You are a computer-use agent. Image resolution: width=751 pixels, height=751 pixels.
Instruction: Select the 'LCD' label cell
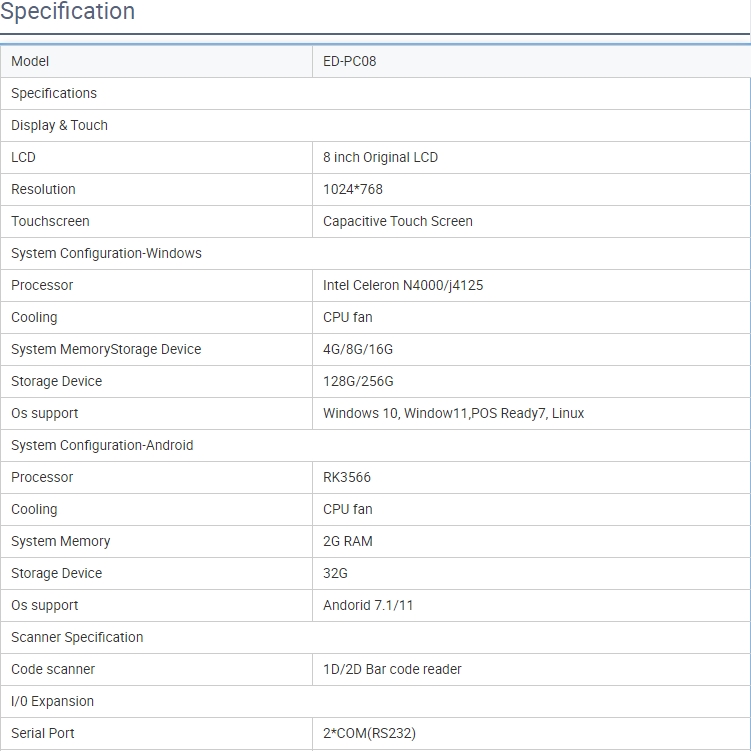[x=156, y=158]
